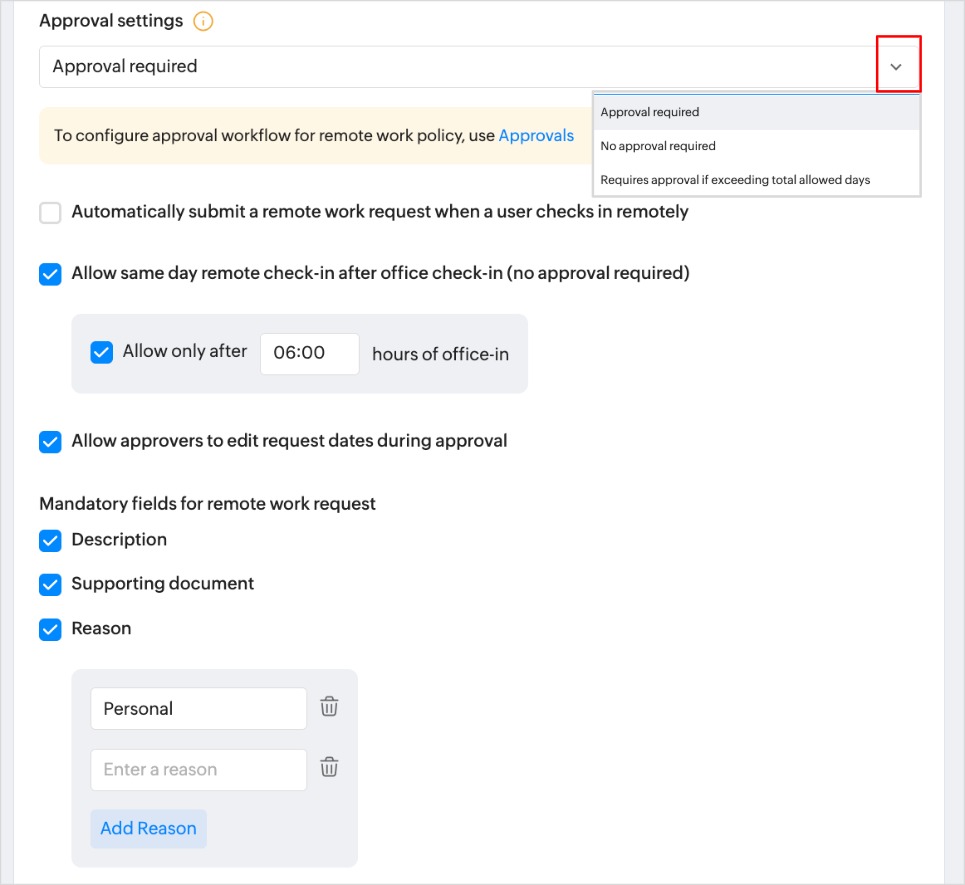Uncheck allow approvers to edit request dates

tap(50, 441)
